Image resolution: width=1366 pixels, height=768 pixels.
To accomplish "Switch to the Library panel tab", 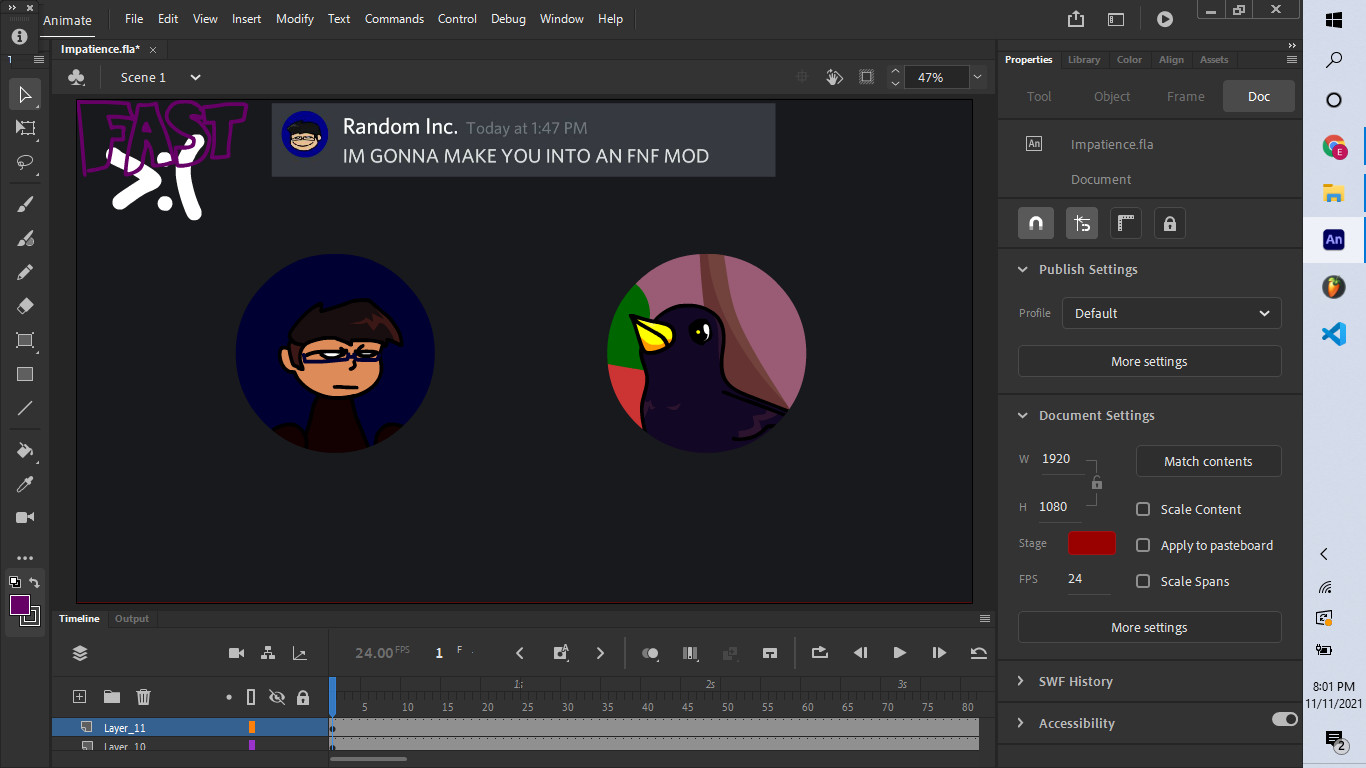I will 1083,60.
